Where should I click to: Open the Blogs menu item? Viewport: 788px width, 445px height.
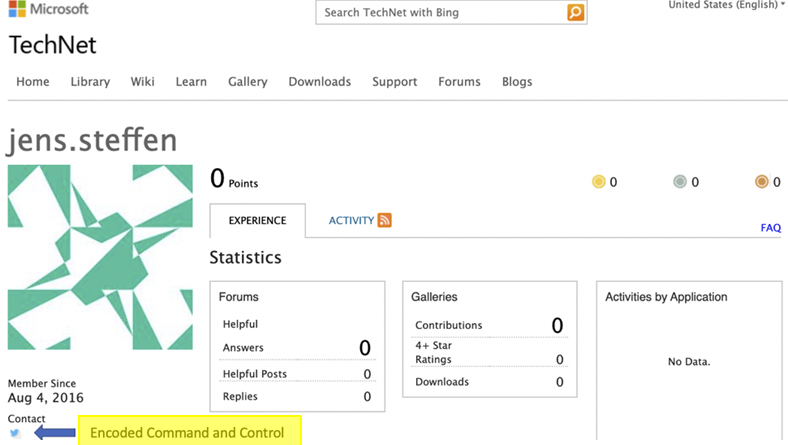pos(517,82)
